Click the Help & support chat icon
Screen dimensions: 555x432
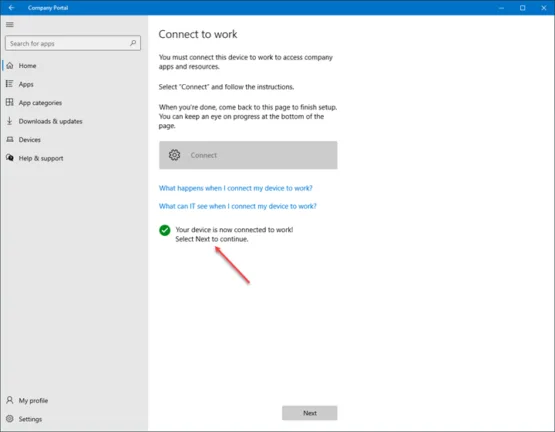(x=10, y=158)
